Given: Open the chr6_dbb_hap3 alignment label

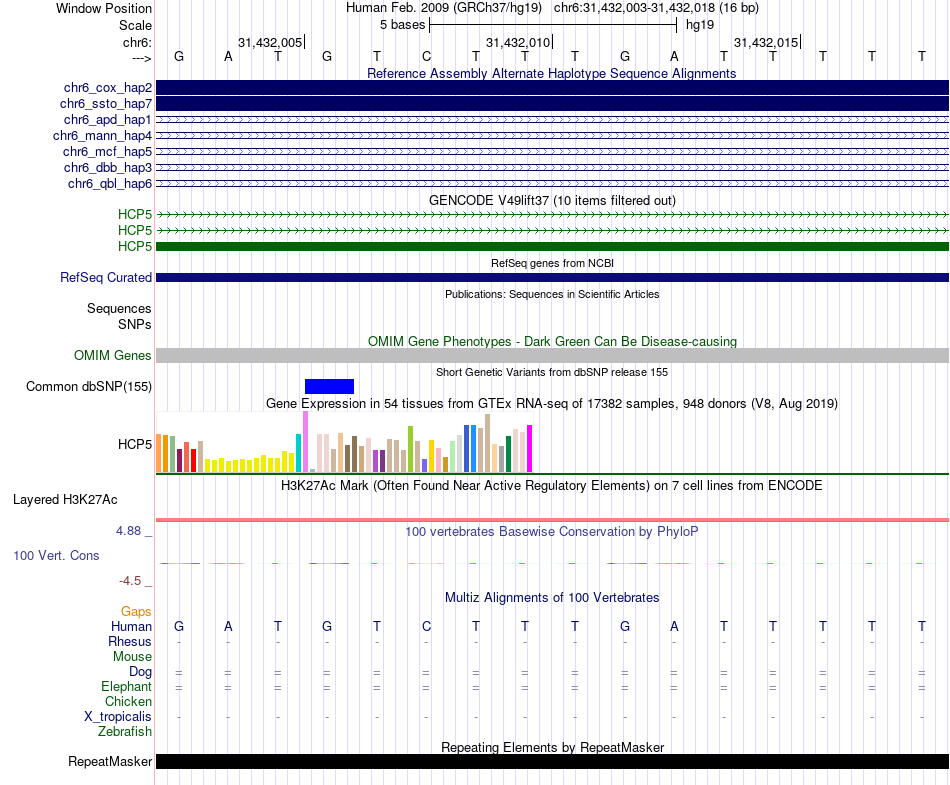Looking at the screenshot, I should point(108,167).
